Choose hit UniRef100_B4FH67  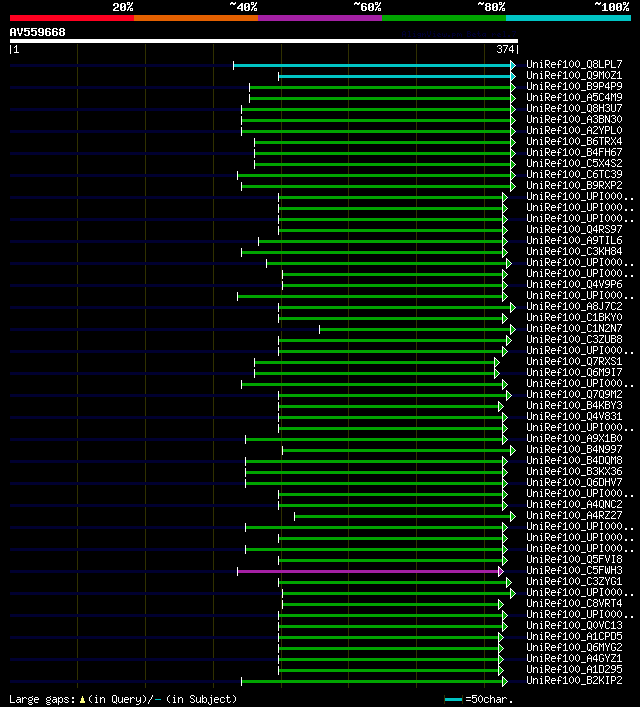coord(574,152)
